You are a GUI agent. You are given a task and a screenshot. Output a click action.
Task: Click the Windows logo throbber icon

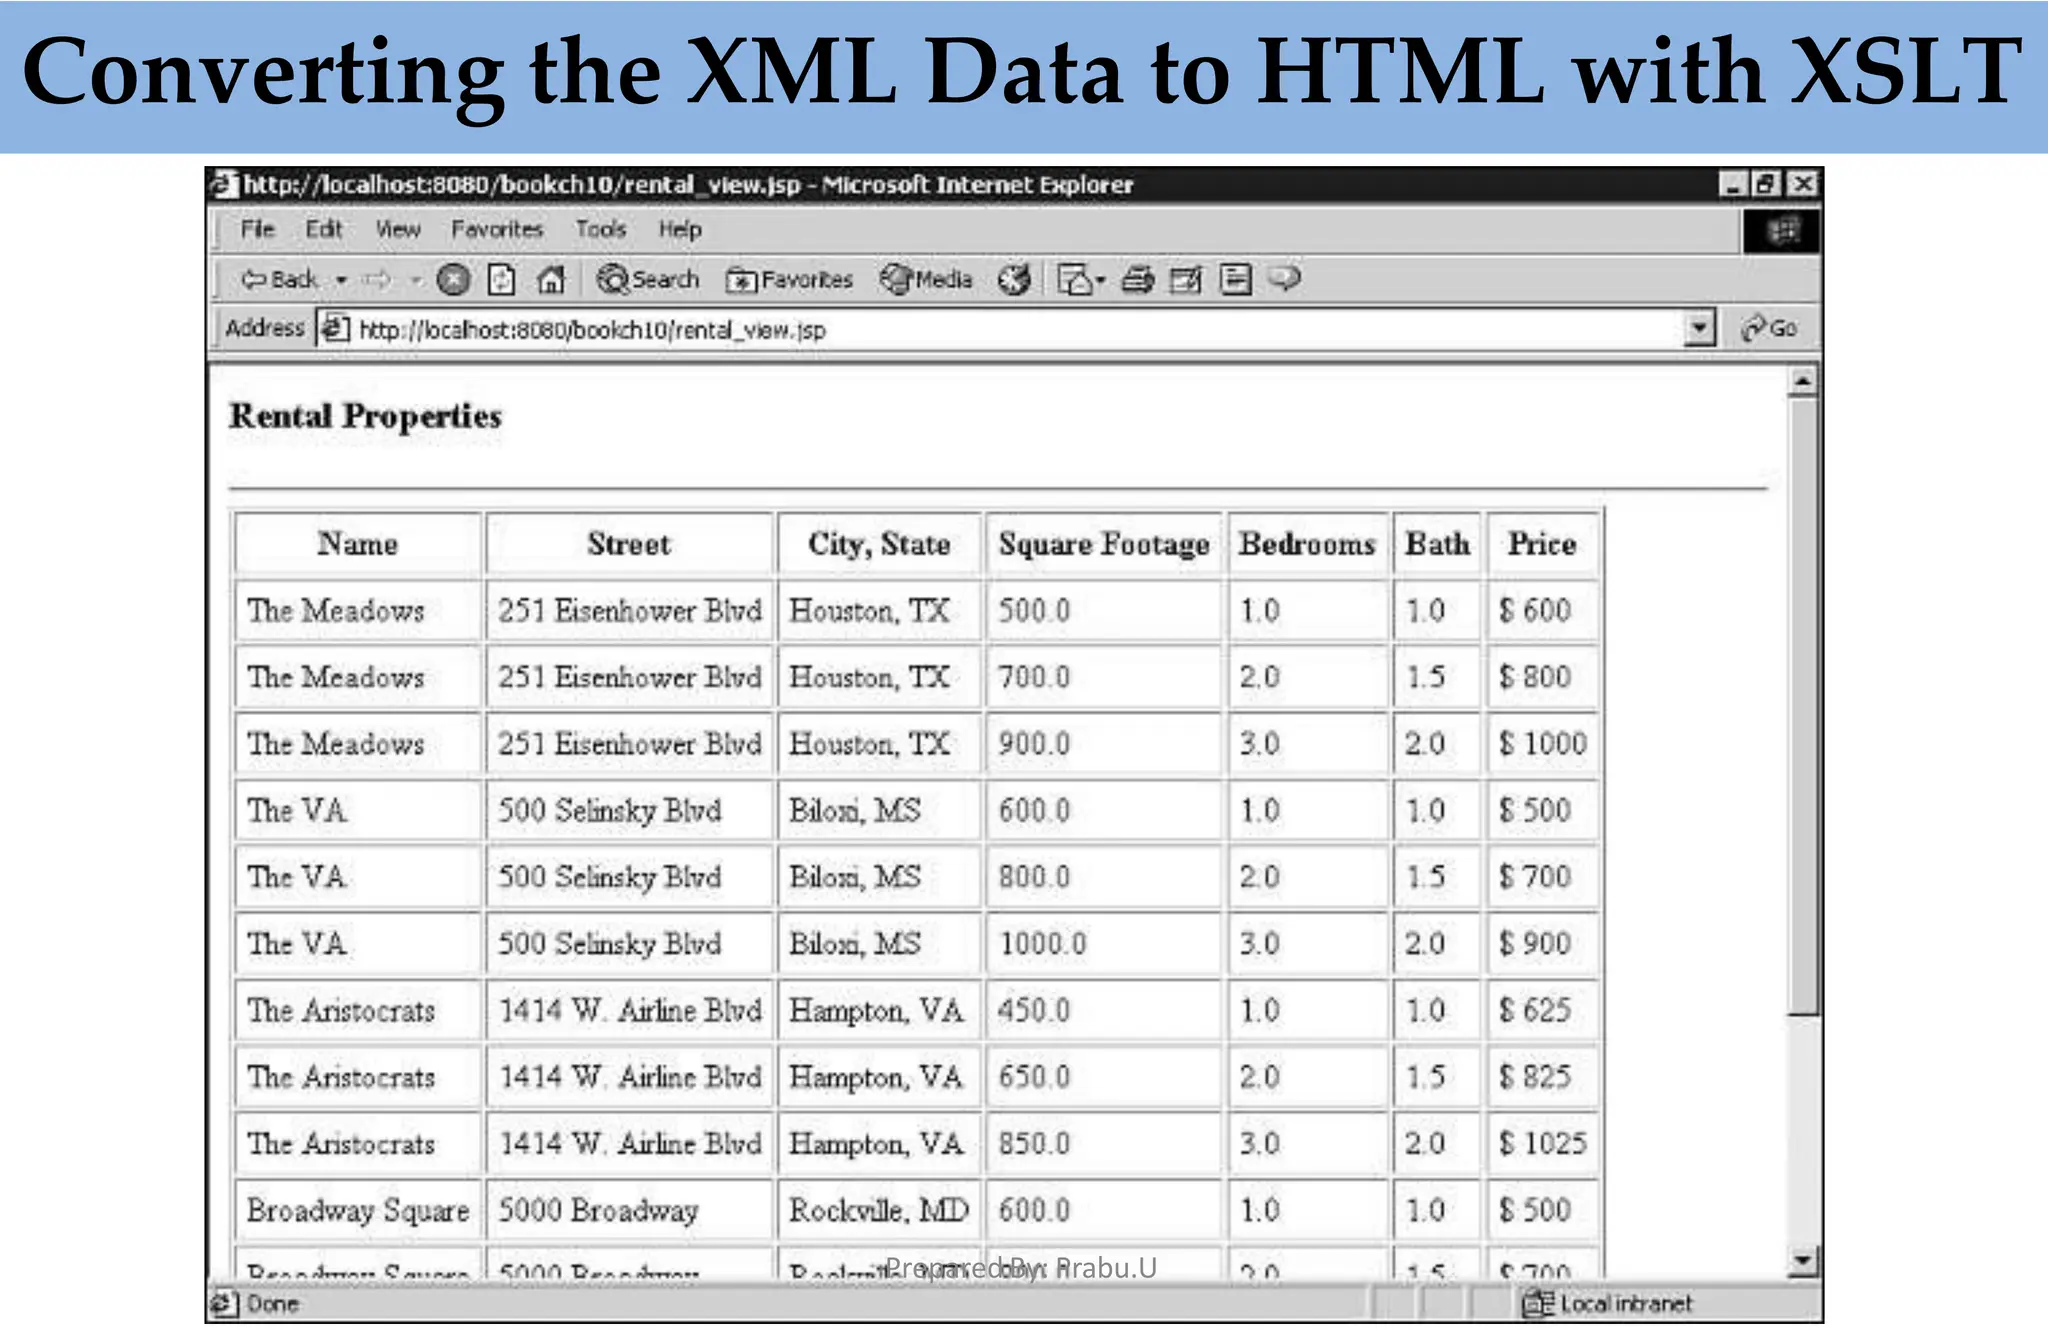click(1781, 231)
